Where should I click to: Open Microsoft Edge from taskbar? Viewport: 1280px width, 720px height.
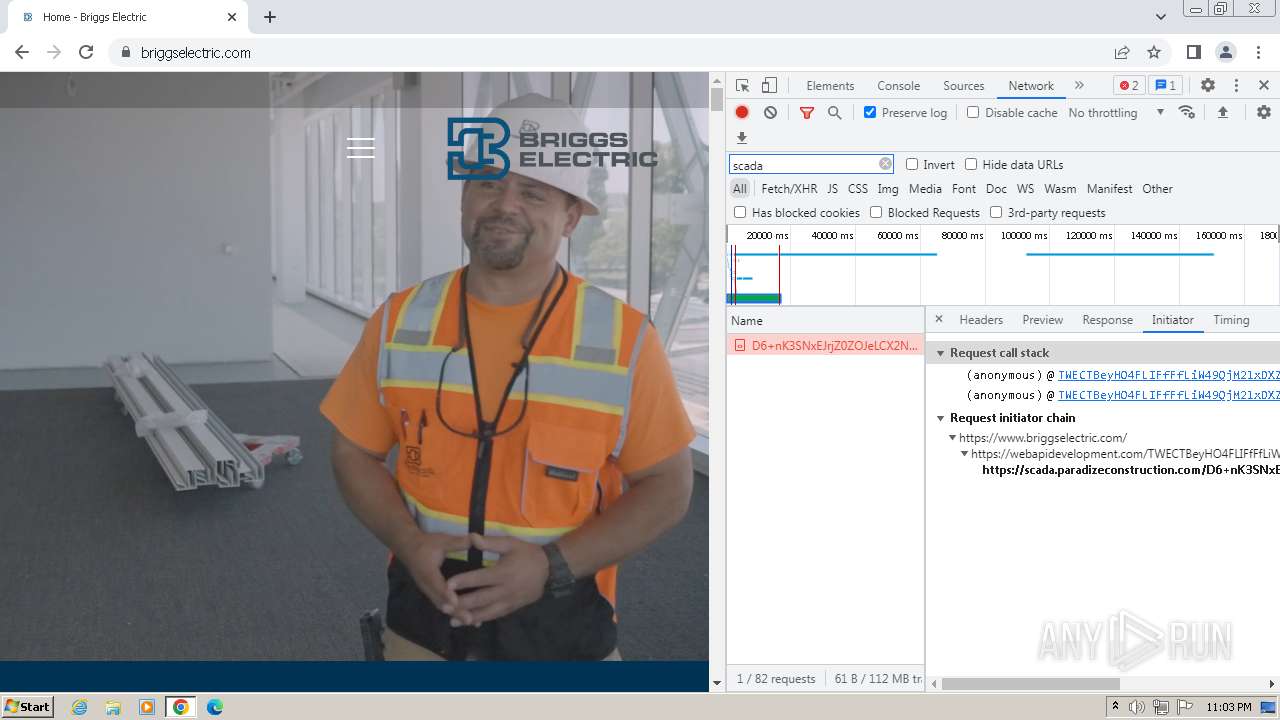click(214, 707)
